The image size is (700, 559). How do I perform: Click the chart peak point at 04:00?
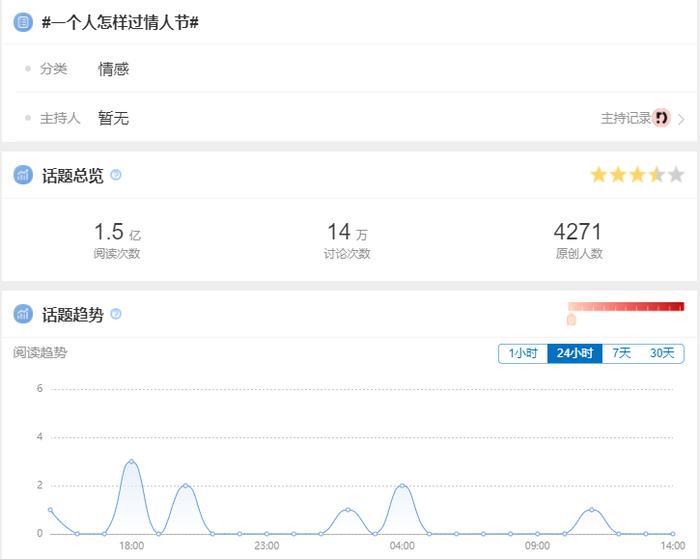click(402, 485)
